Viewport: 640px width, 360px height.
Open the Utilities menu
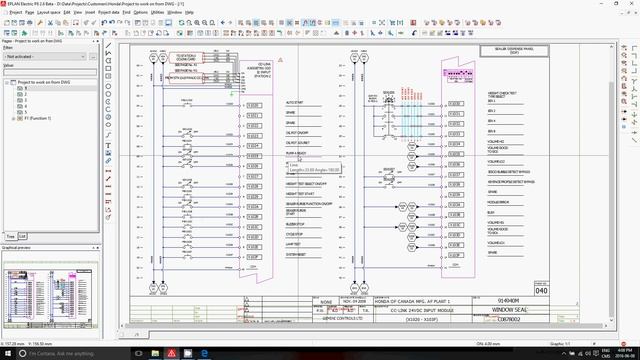pos(157,13)
